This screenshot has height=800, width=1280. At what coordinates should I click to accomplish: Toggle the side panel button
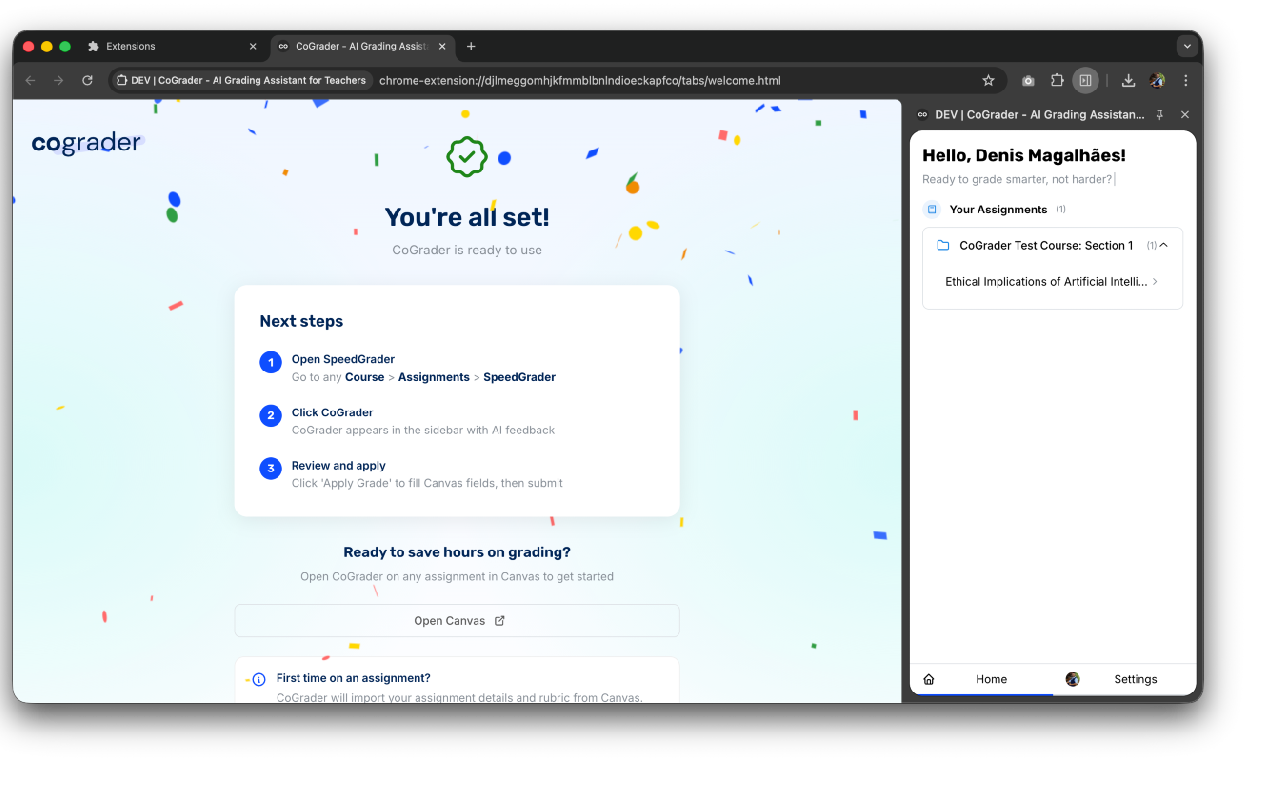tap(1085, 80)
